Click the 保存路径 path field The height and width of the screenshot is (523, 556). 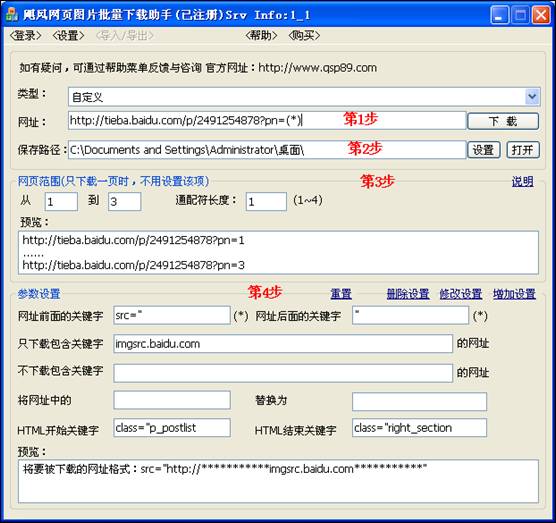point(267,150)
